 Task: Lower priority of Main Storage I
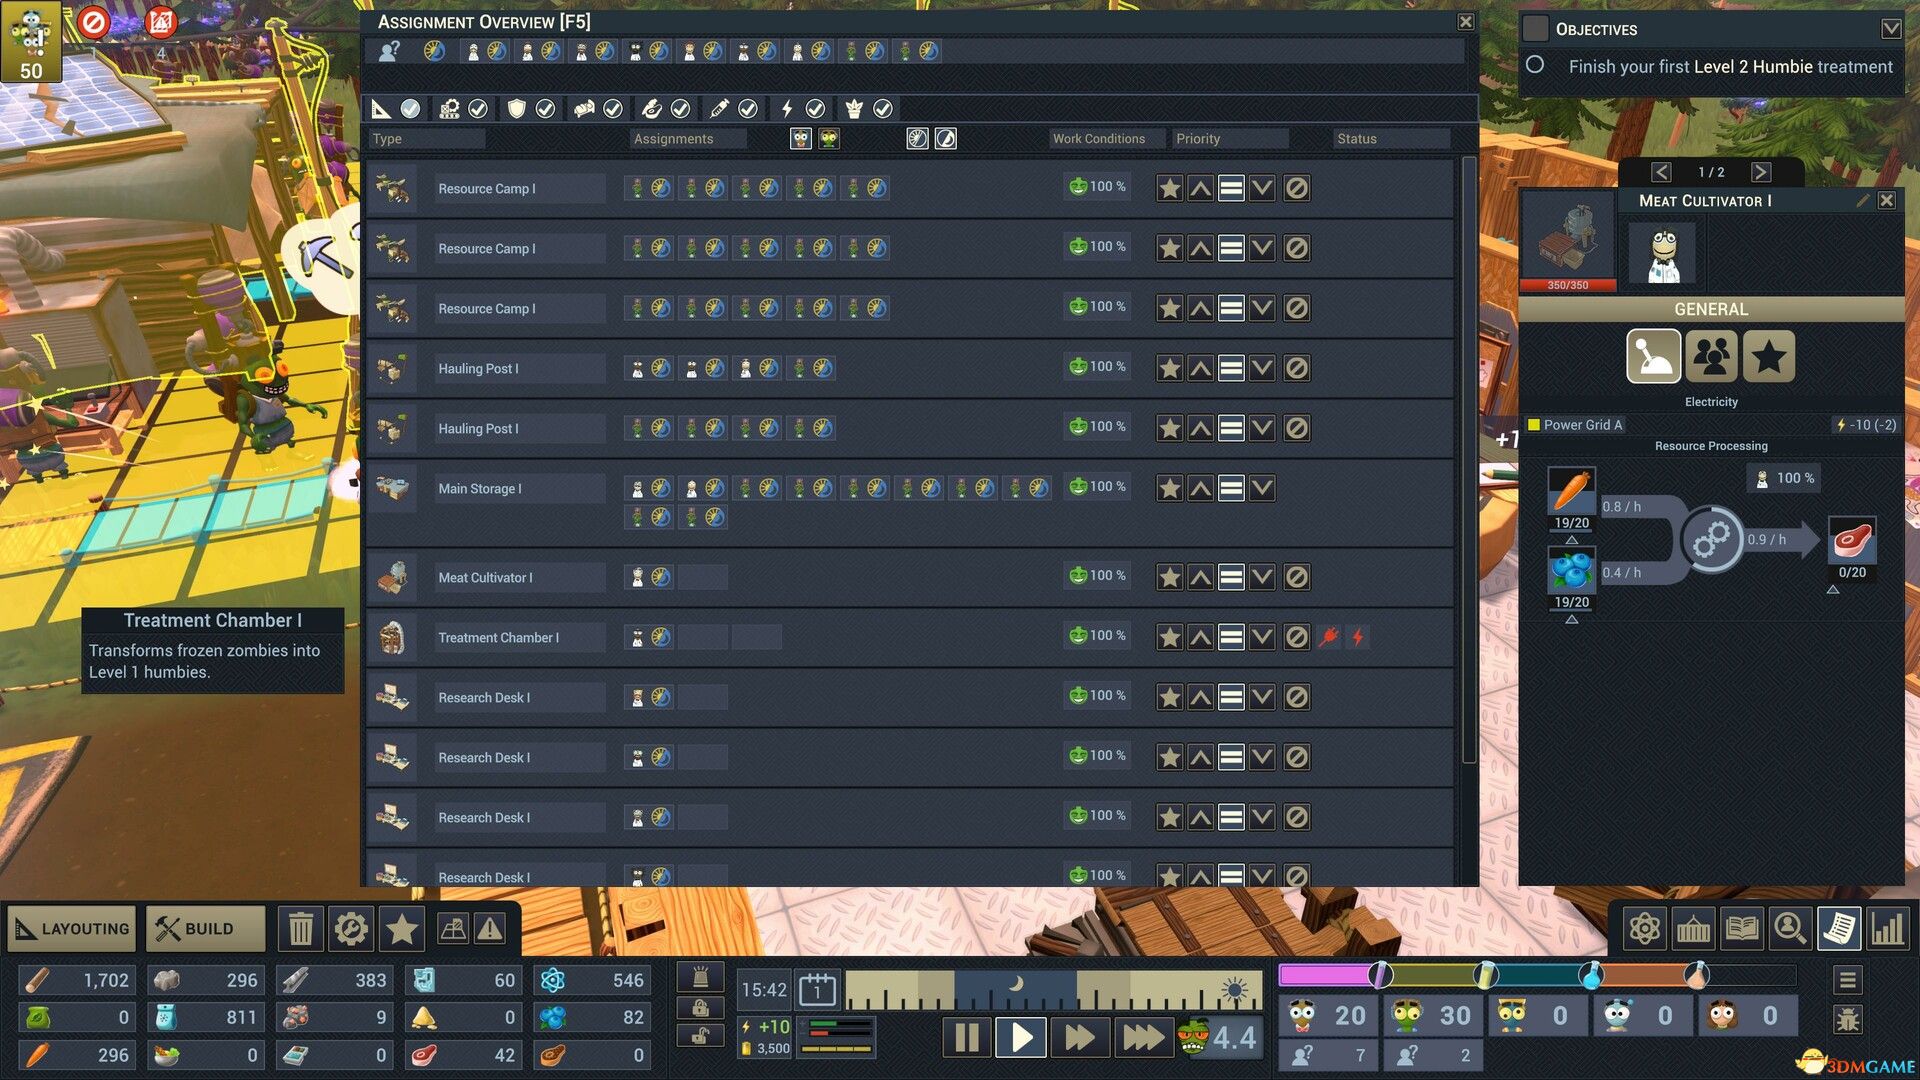coord(1262,488)
